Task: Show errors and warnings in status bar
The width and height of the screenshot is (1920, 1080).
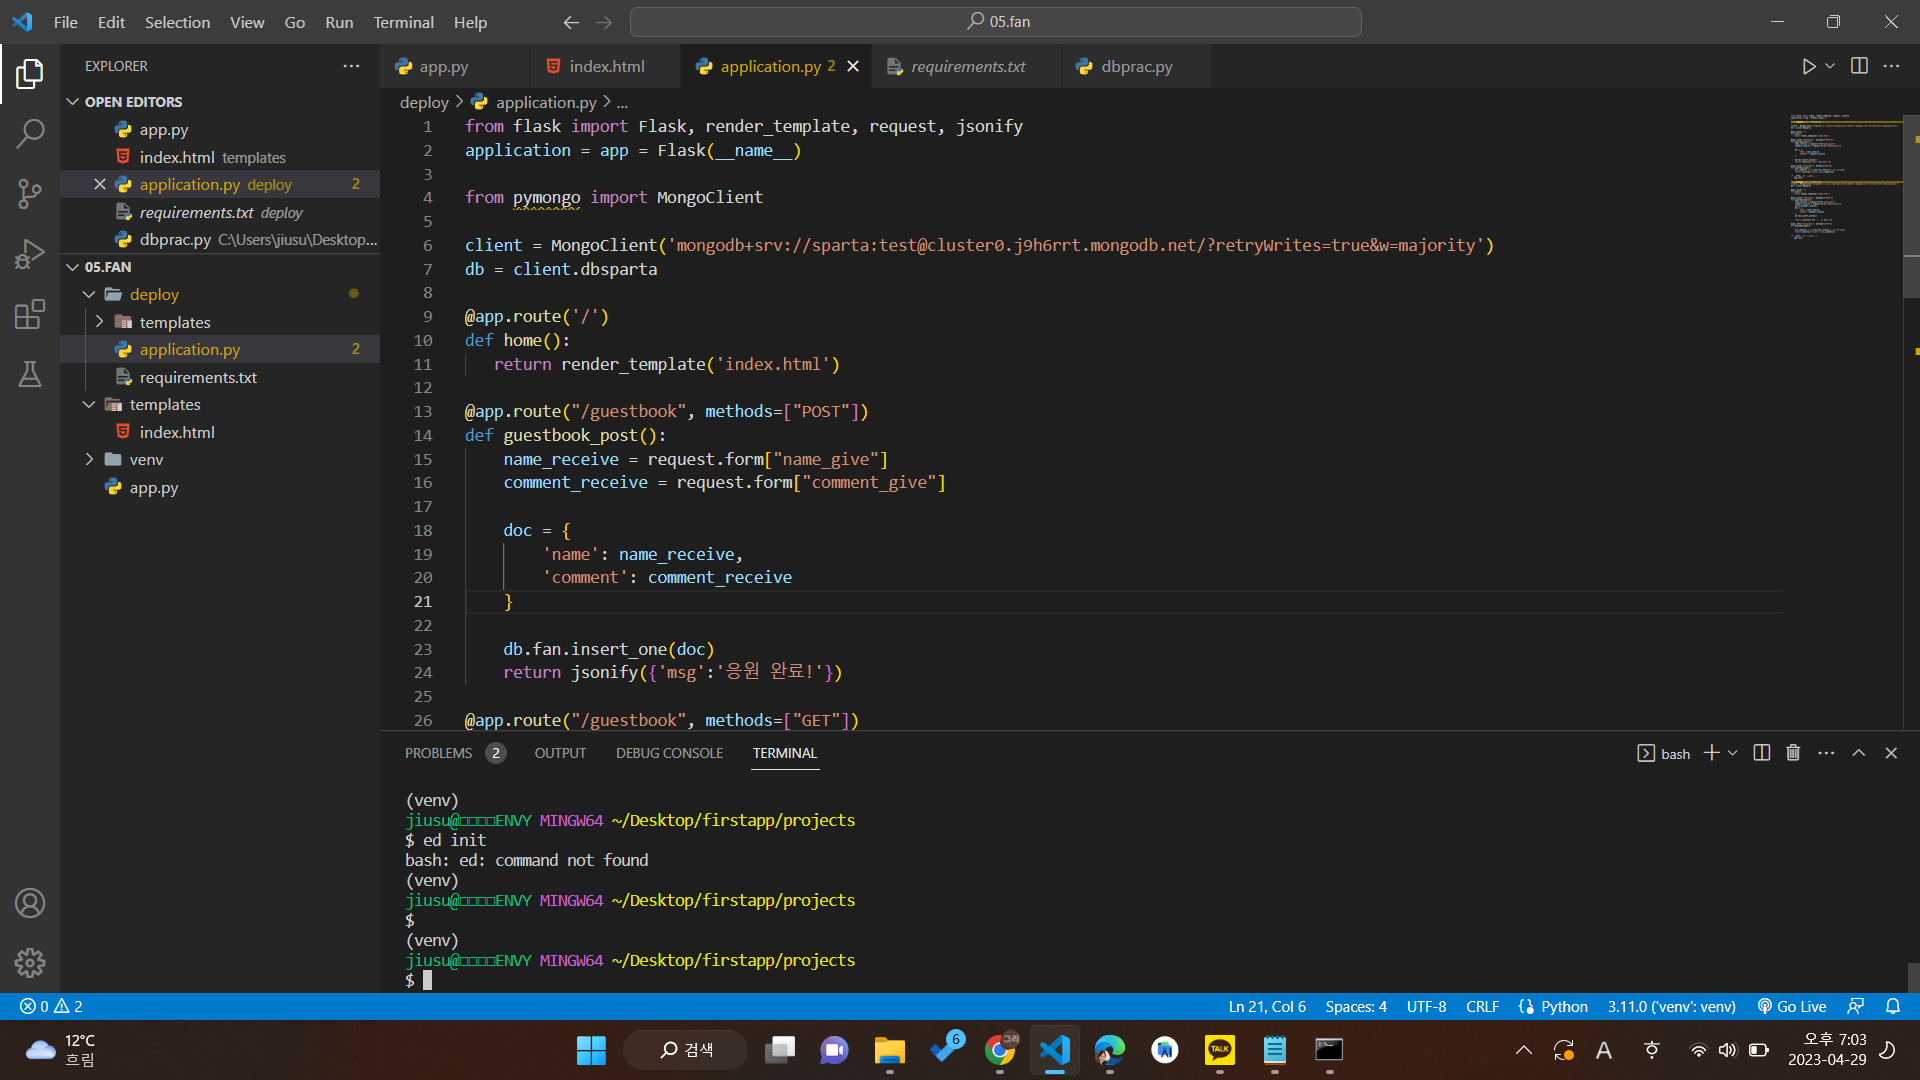Action: click(x=52, y=1007)
